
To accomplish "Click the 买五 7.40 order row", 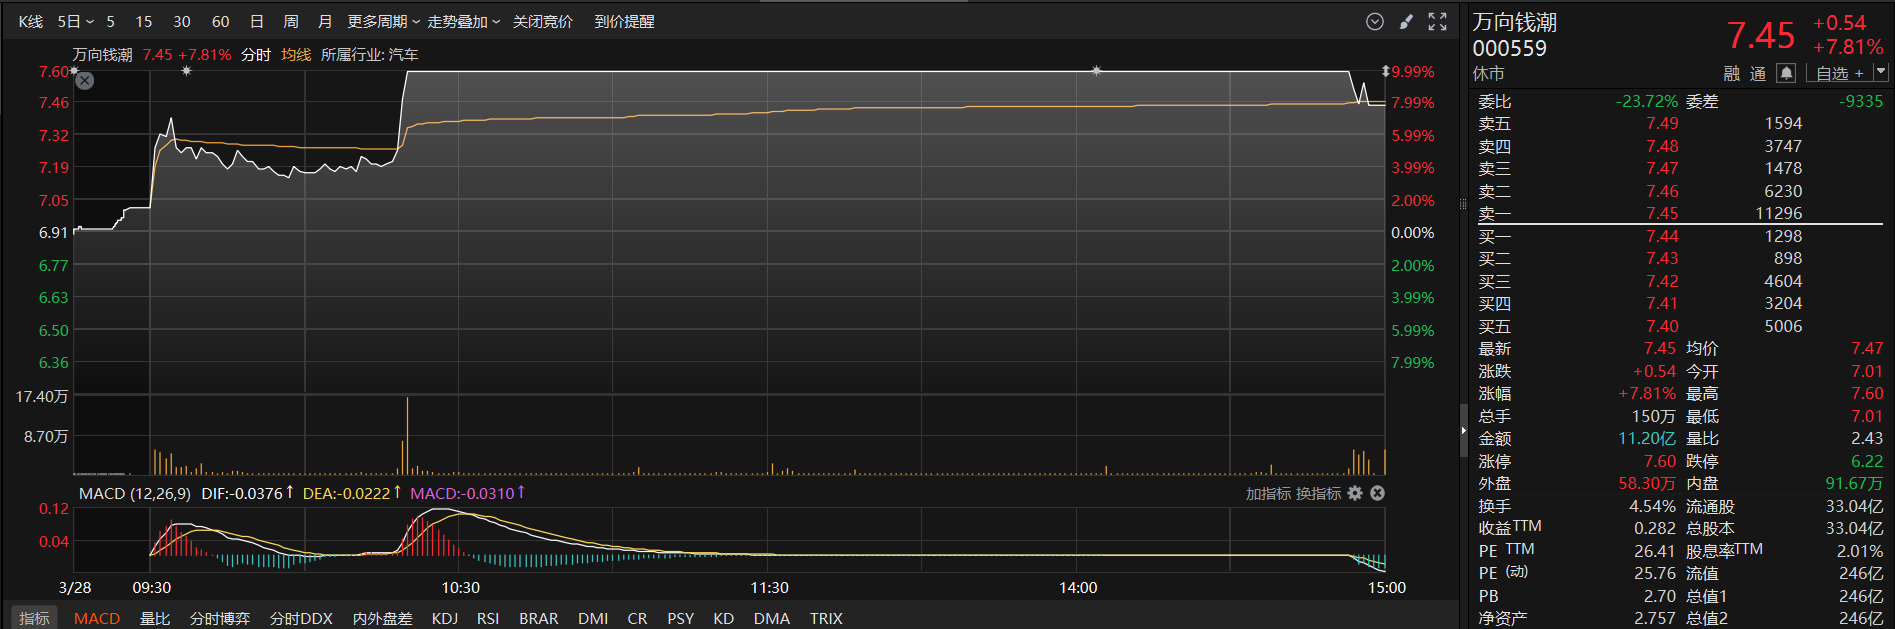I will [1681, 326].
